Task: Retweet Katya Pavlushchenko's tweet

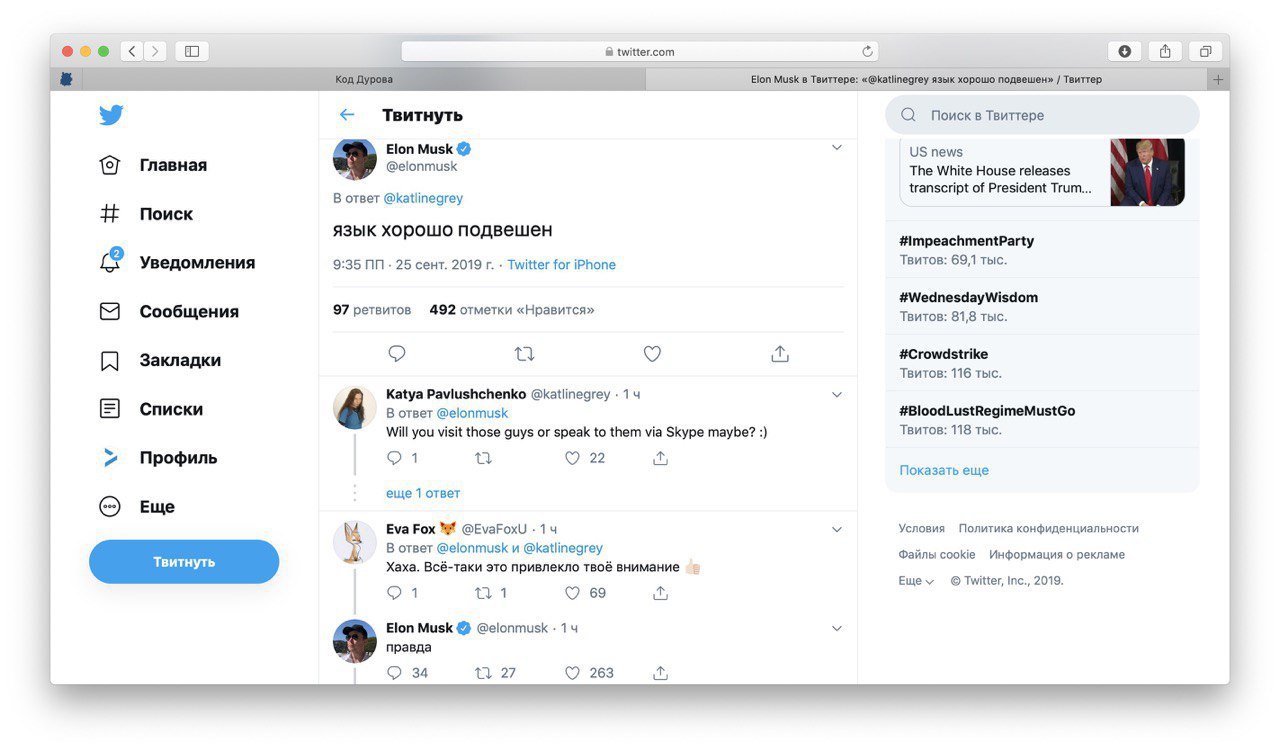Action: [483, 458]
